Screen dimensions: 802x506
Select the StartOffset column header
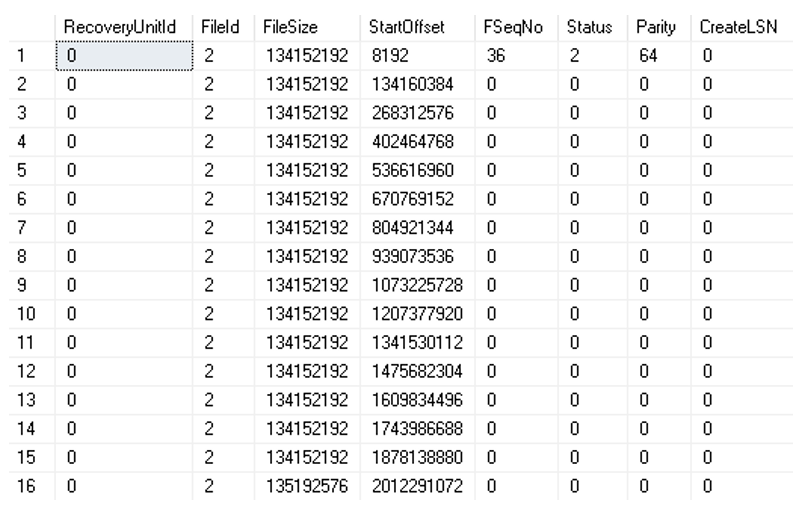(407, 24)
